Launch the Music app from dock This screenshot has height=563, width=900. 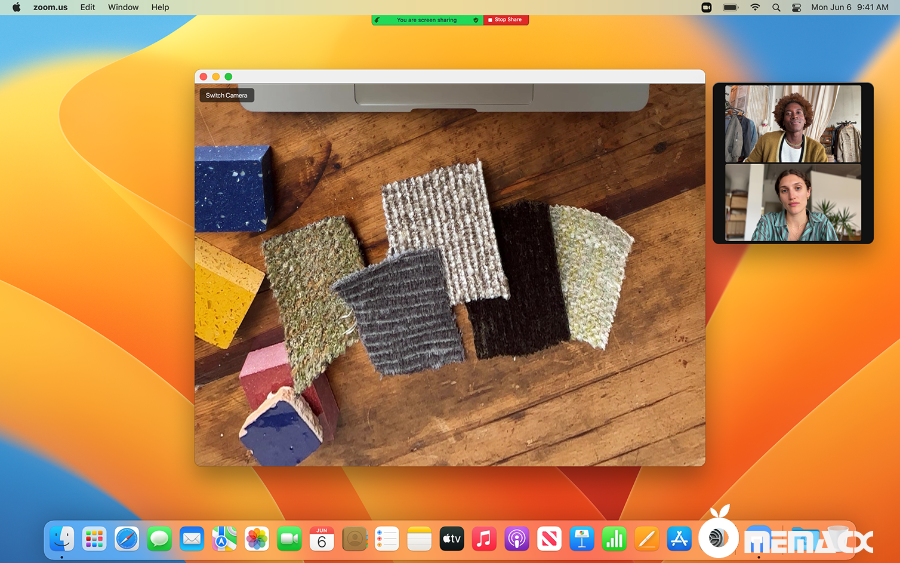tap(484, 539)
